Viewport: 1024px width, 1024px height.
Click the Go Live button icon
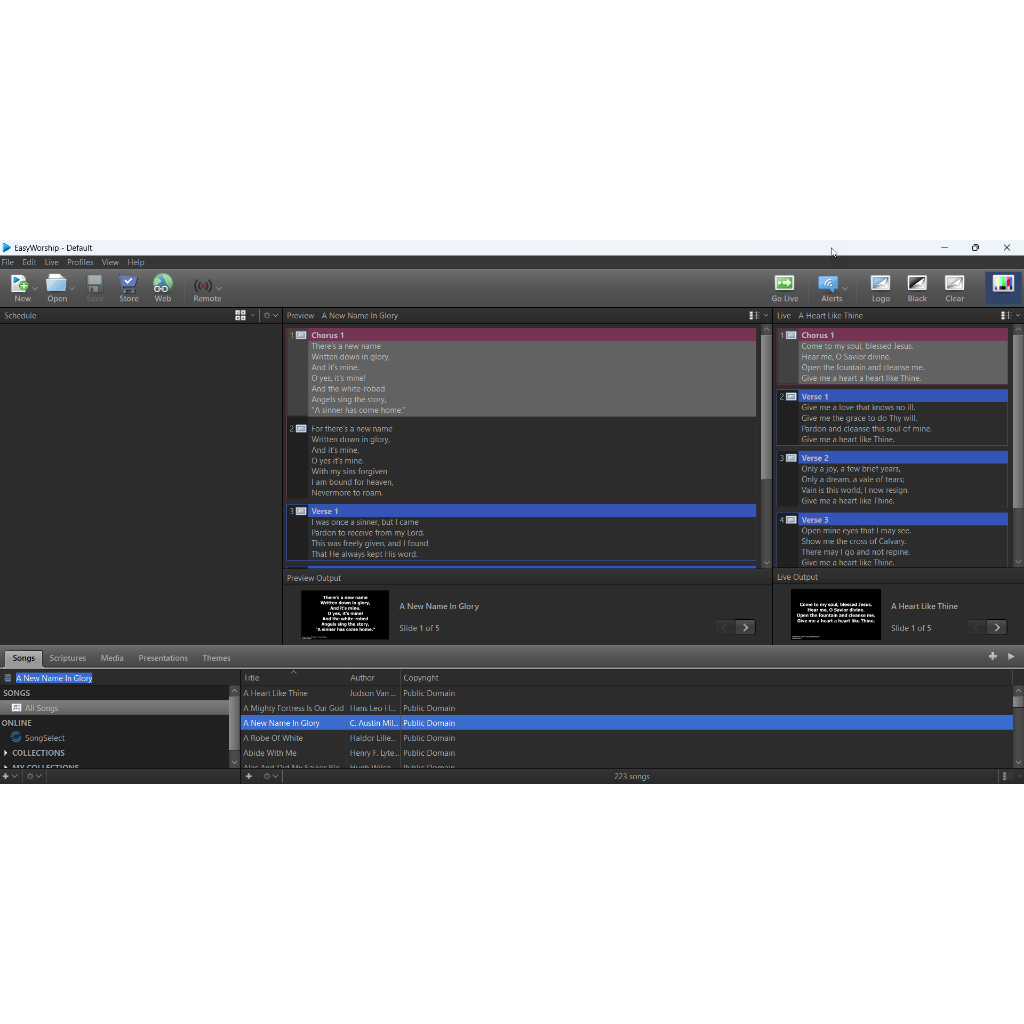pos(784,284)
